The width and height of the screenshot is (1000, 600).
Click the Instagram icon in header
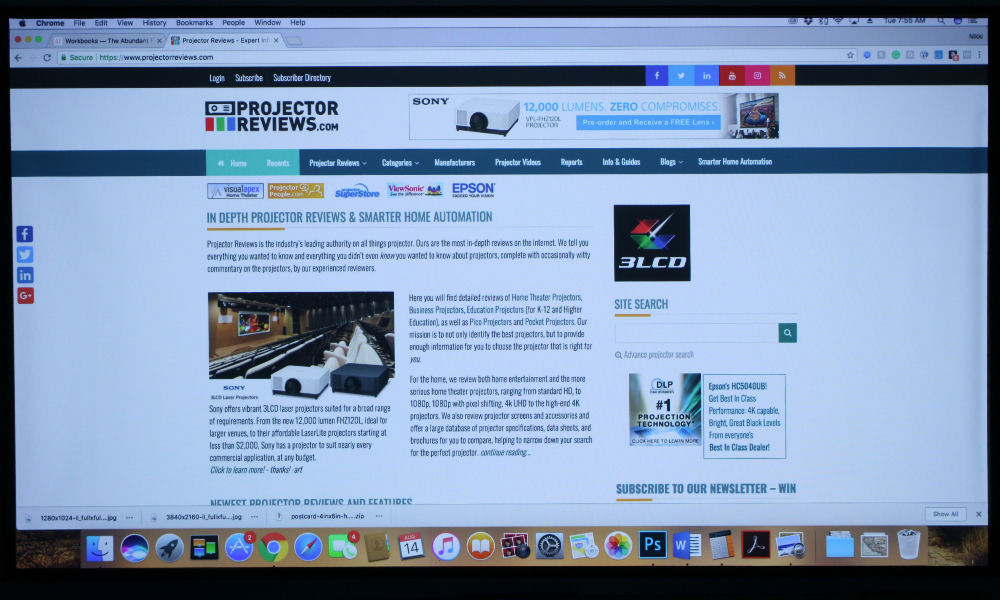coord(757,76)
